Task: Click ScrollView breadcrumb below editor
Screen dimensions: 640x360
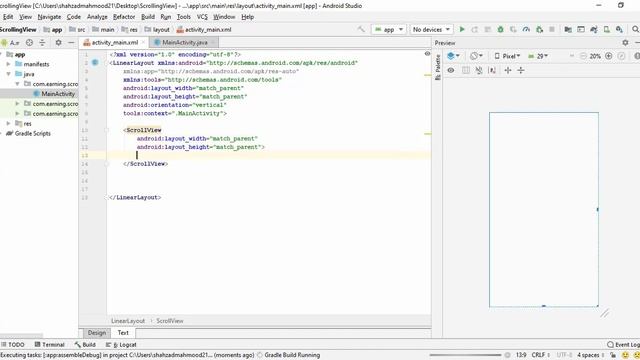Action: click(x=170, y=321)
